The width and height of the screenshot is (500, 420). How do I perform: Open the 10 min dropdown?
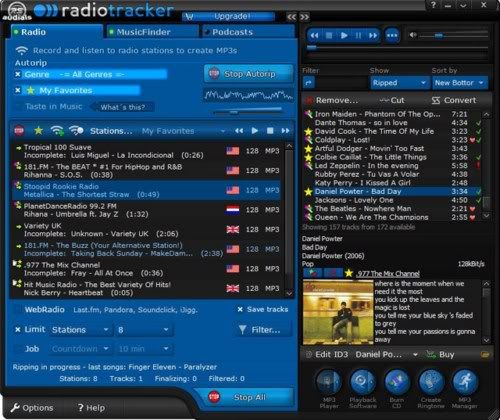coord(143,349)
